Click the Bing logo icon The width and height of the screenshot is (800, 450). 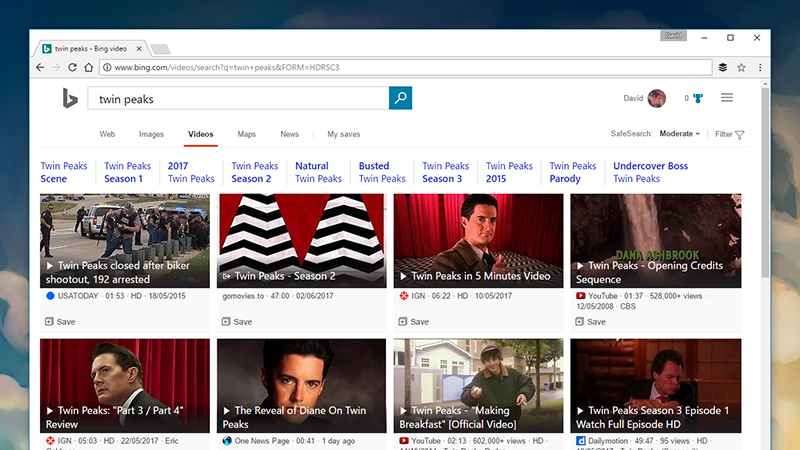pyautogui.click(x=70, y=98)
